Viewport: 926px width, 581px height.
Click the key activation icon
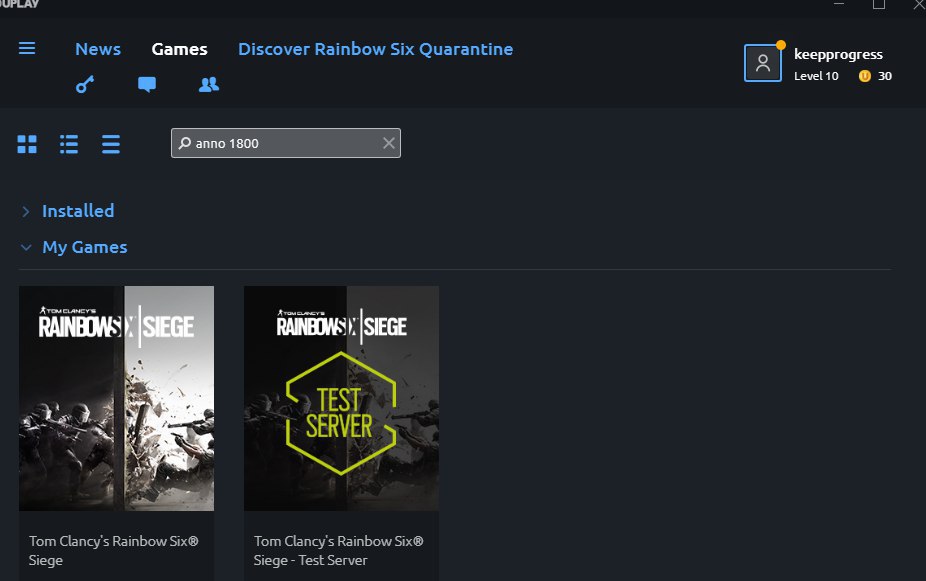[x=85, y=85]
